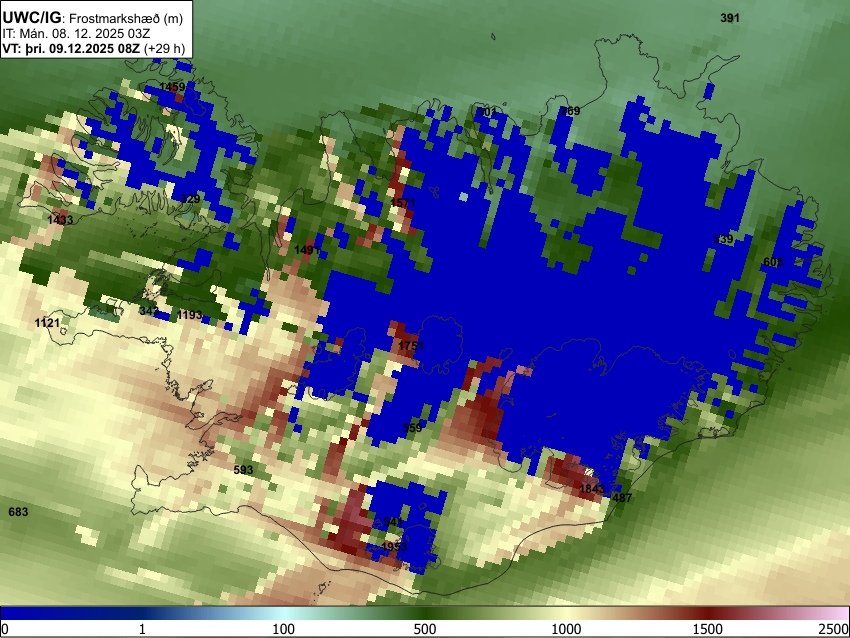Screen dimensions: 850x638
Task: Click the 500 tick label on the legend
Action: [424, 629]
